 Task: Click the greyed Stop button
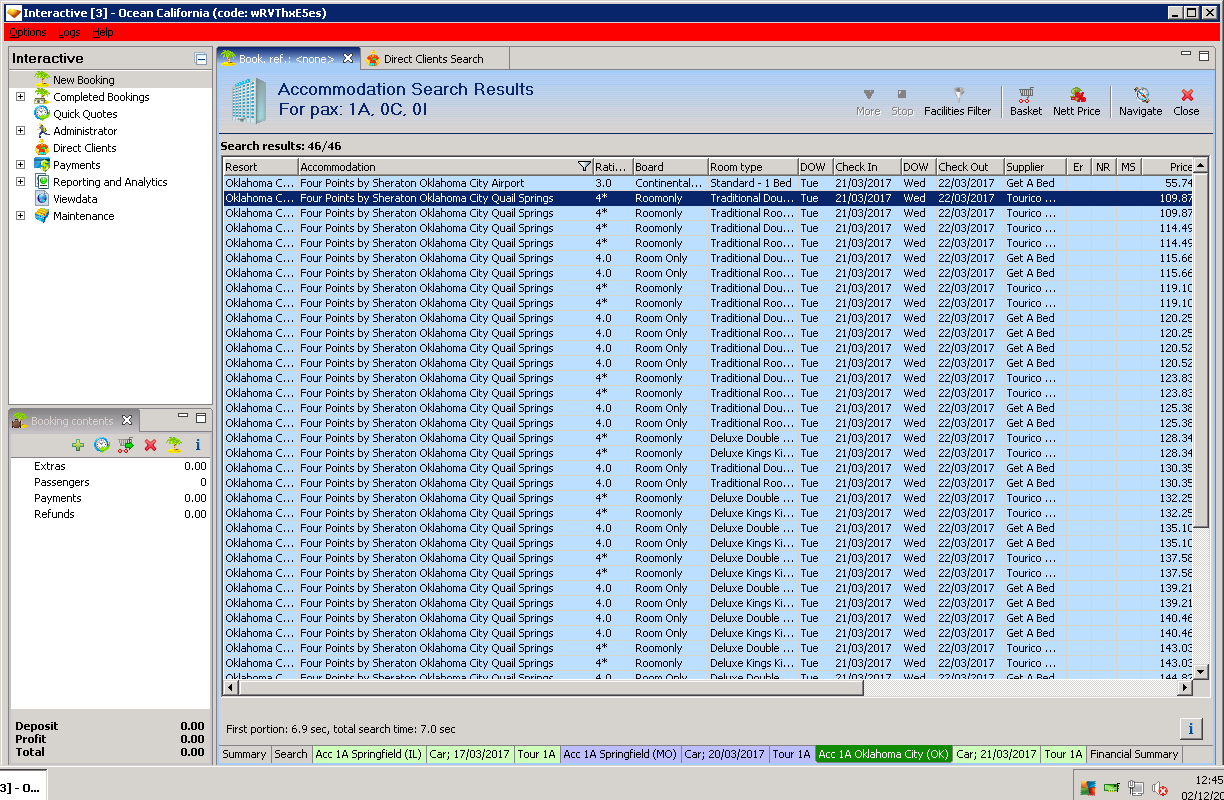902,101
